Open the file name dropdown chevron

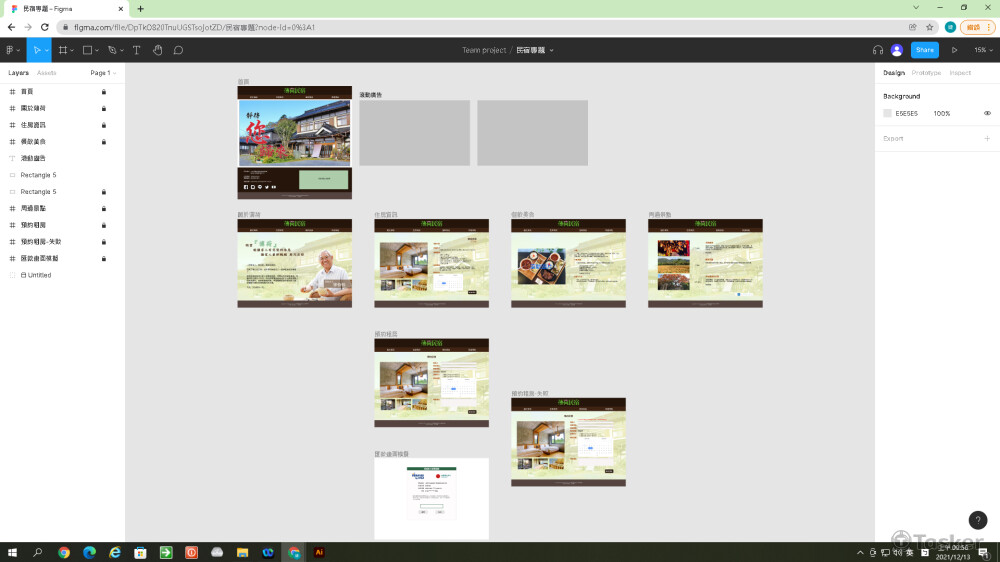click(551, 50)
